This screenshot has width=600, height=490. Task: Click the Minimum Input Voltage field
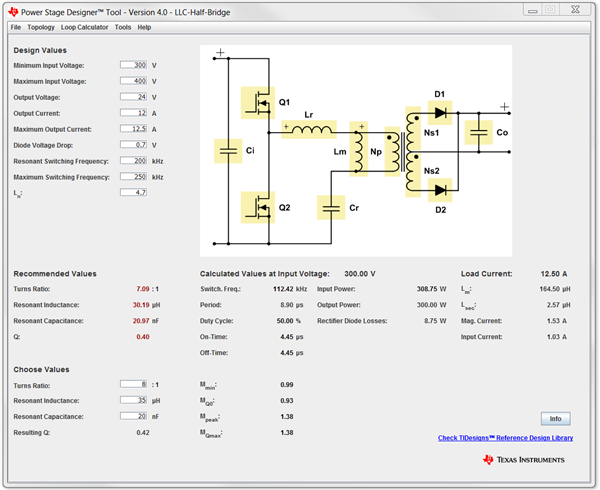[x=134, y=65]
